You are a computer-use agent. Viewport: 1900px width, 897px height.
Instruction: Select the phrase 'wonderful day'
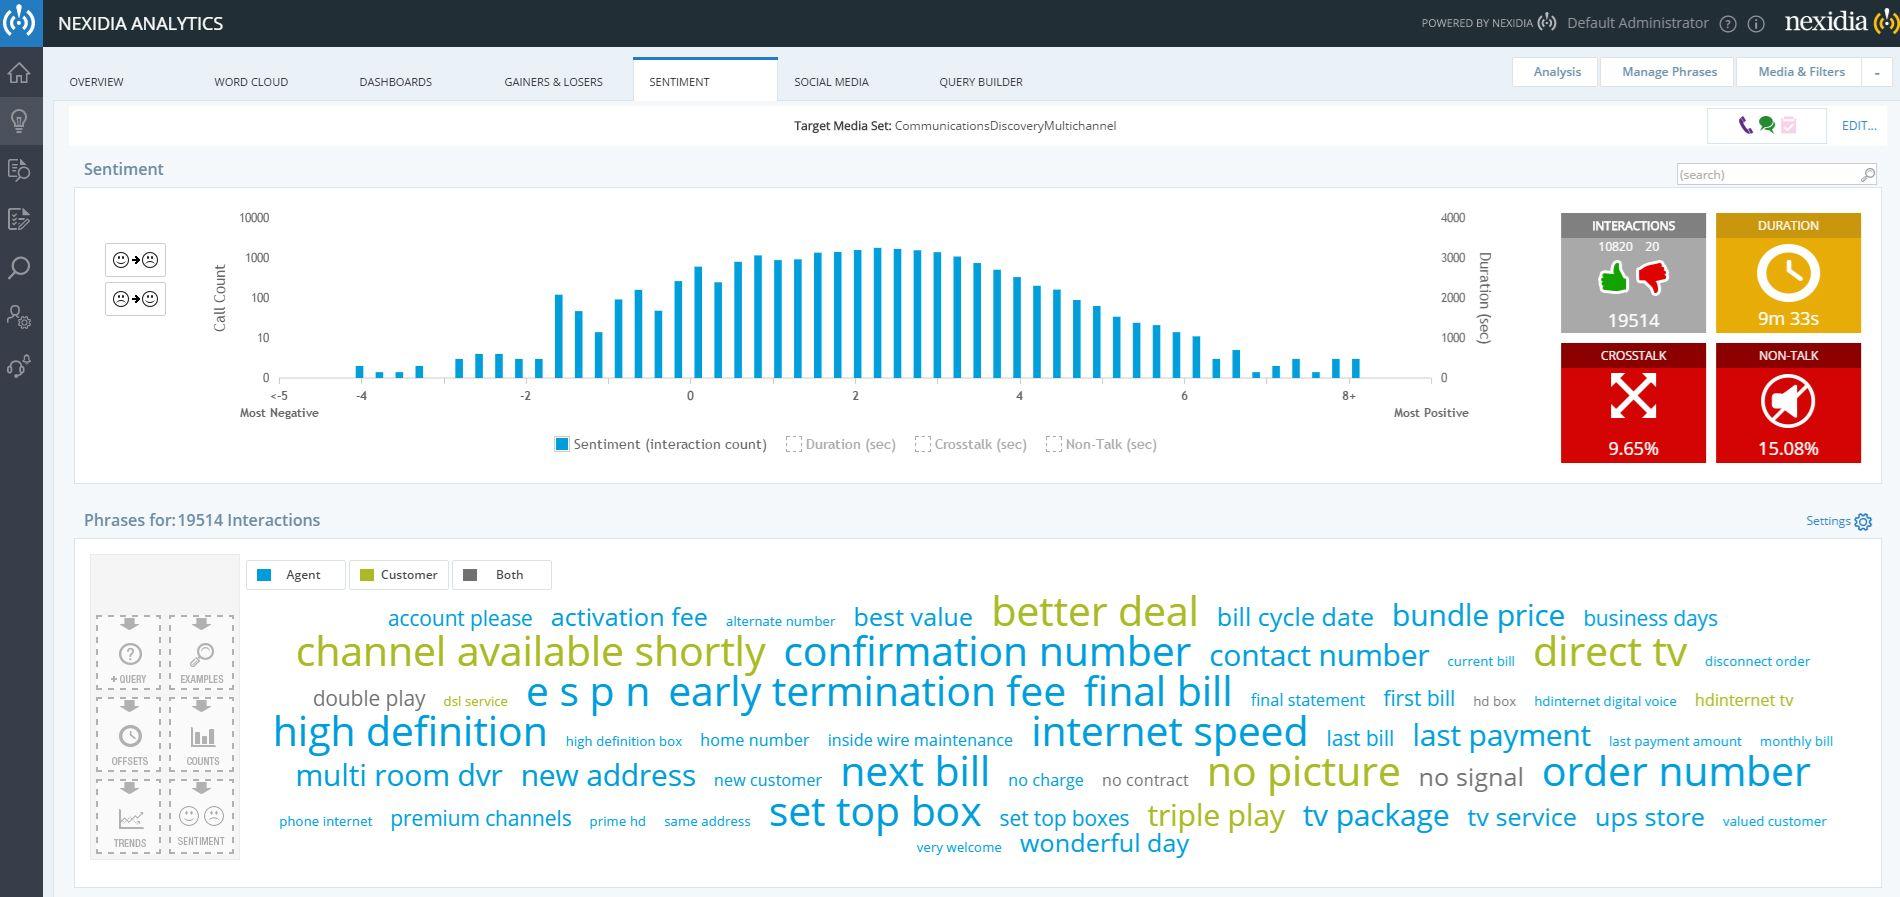[1104, 844]
